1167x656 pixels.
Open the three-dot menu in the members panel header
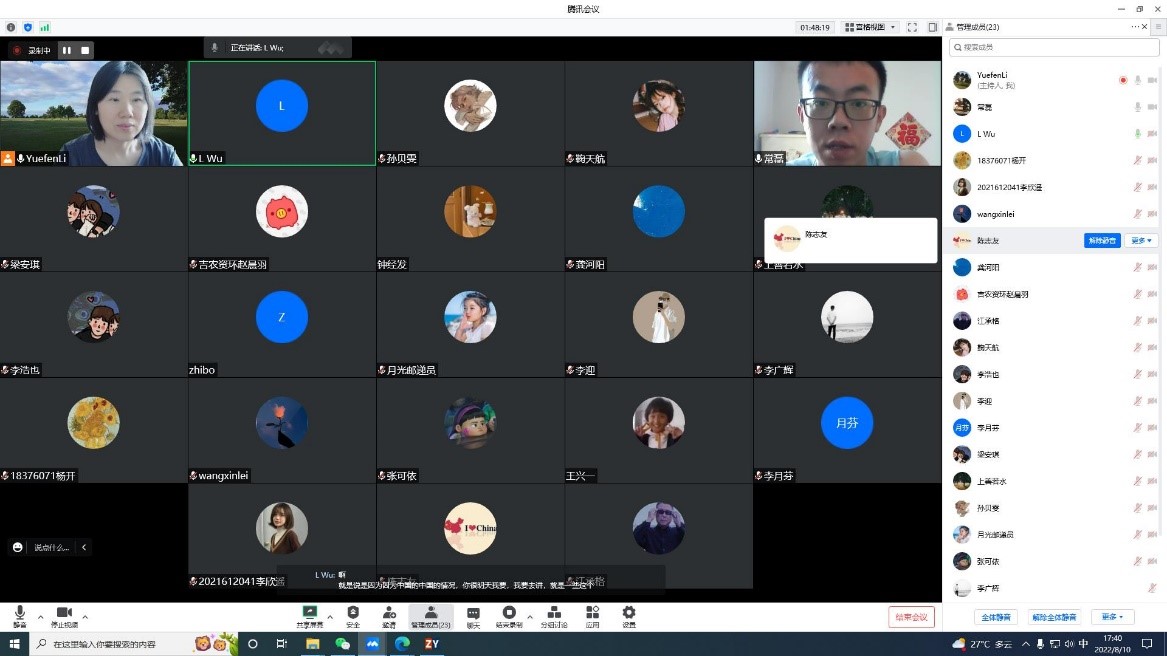(1136, 27)
